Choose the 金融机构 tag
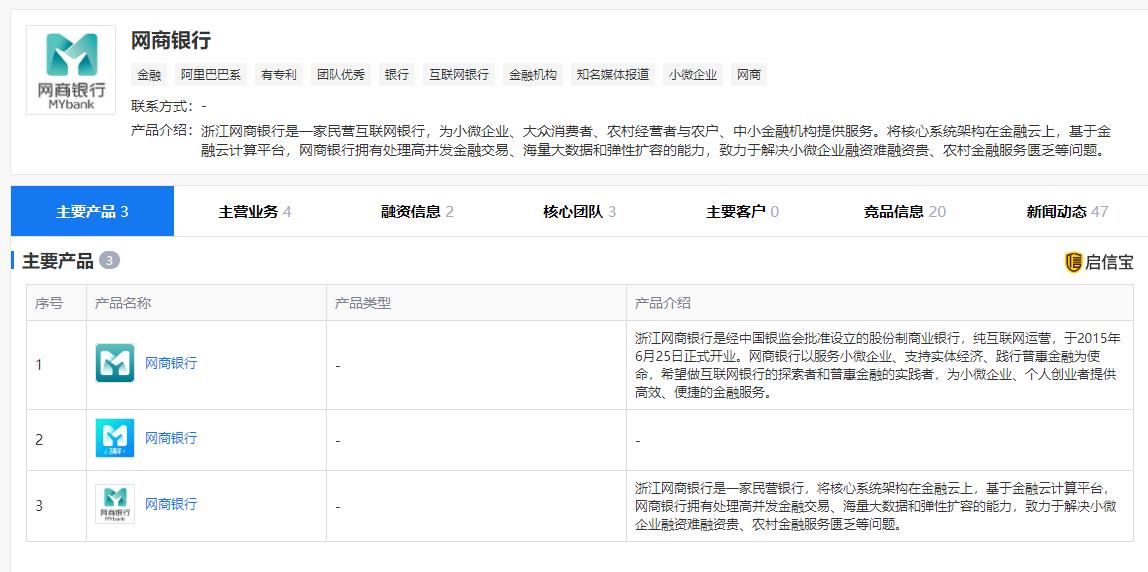Image resolution: width=1148 pixels, height=572 pixels. 533,75
